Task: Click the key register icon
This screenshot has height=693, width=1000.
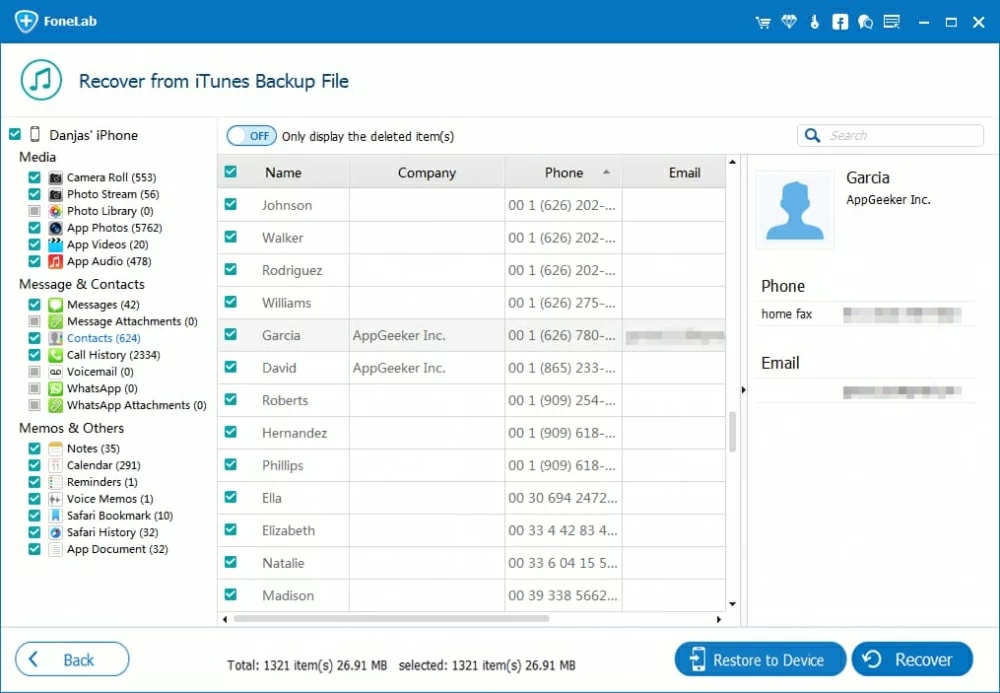Action: click(815, 22)
